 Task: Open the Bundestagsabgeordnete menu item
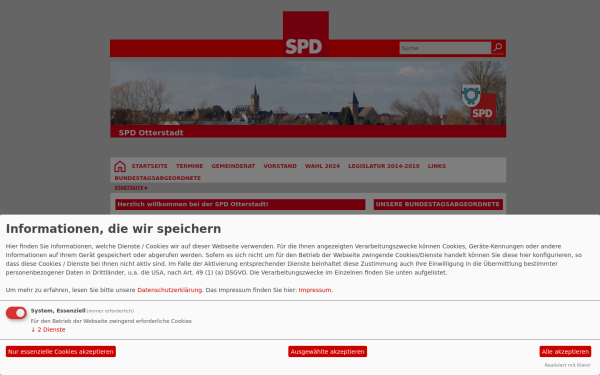[x=158, y=178]
